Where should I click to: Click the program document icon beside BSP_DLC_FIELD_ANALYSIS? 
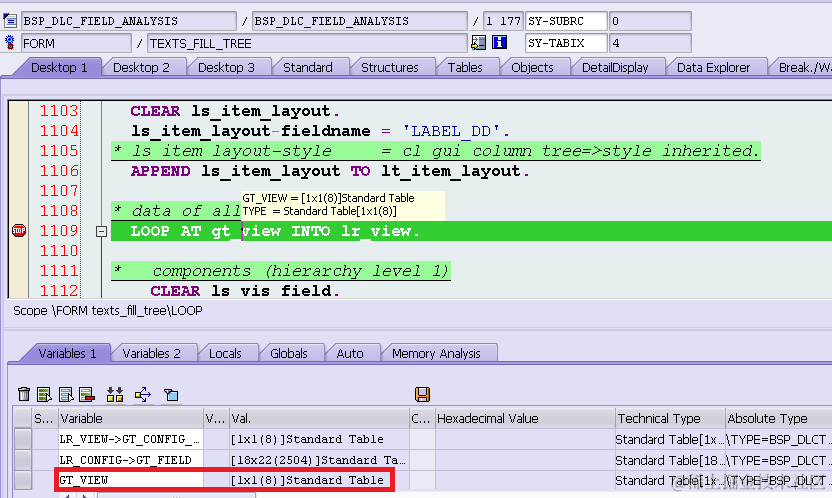pos(10,21)
